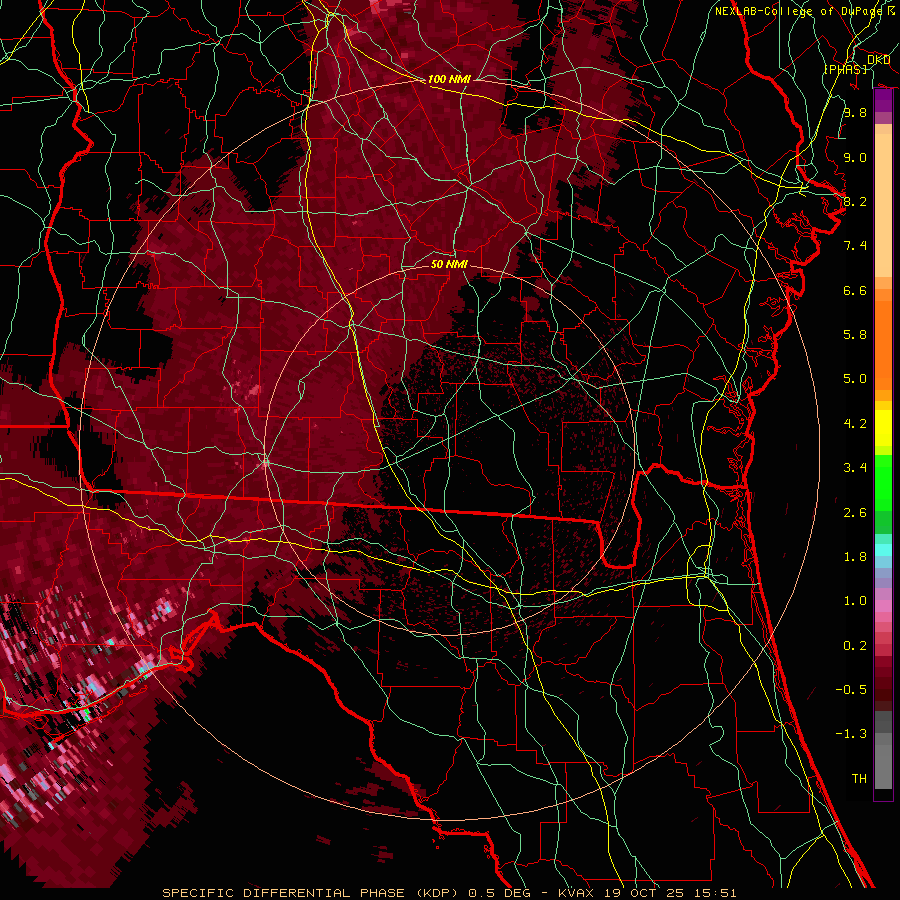Click the 5.8 scale value

point(855,335)
